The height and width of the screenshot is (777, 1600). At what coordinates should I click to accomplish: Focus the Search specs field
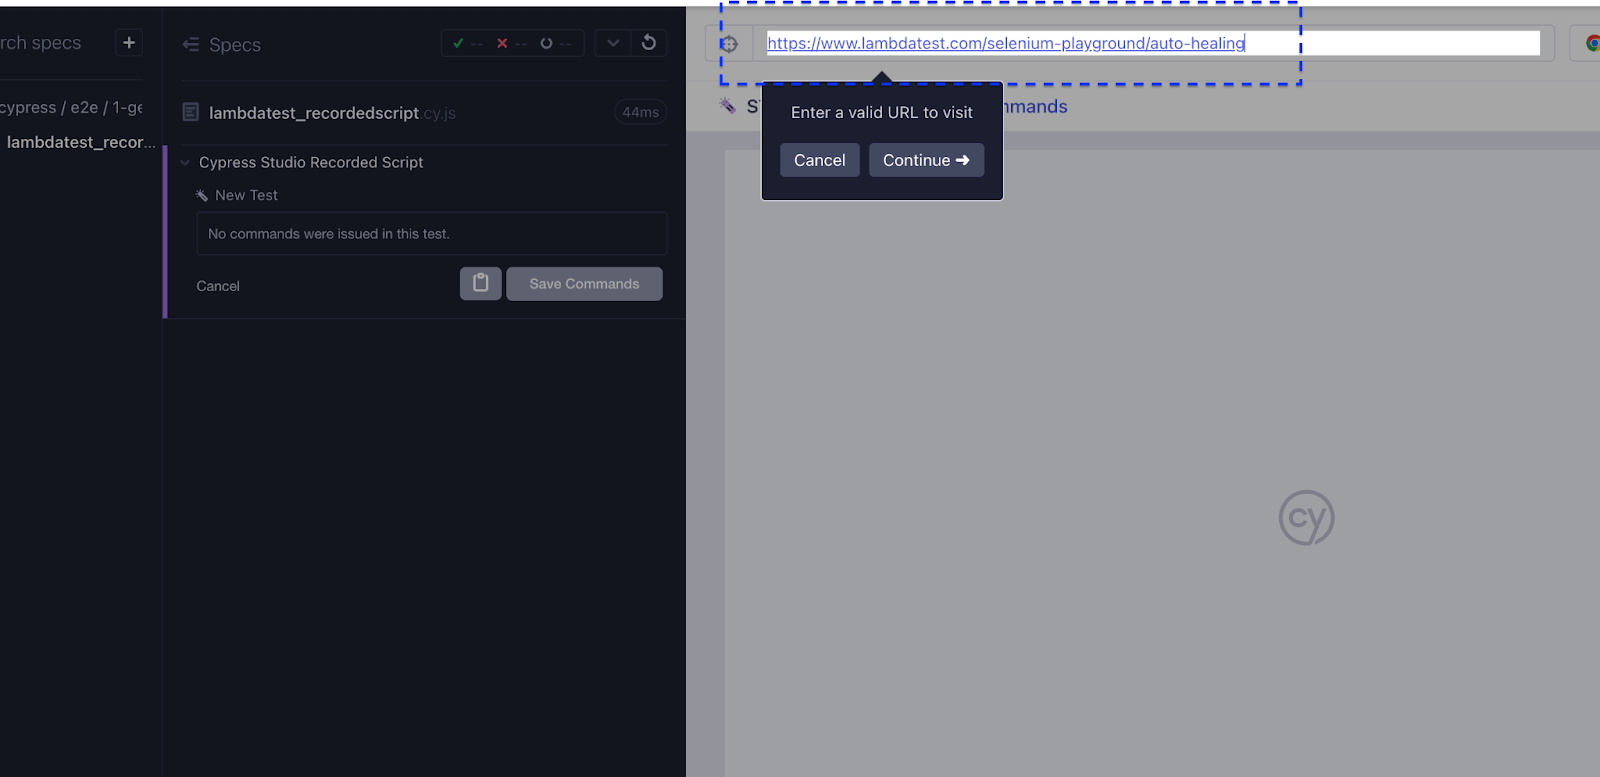click(x=42, y=43)
